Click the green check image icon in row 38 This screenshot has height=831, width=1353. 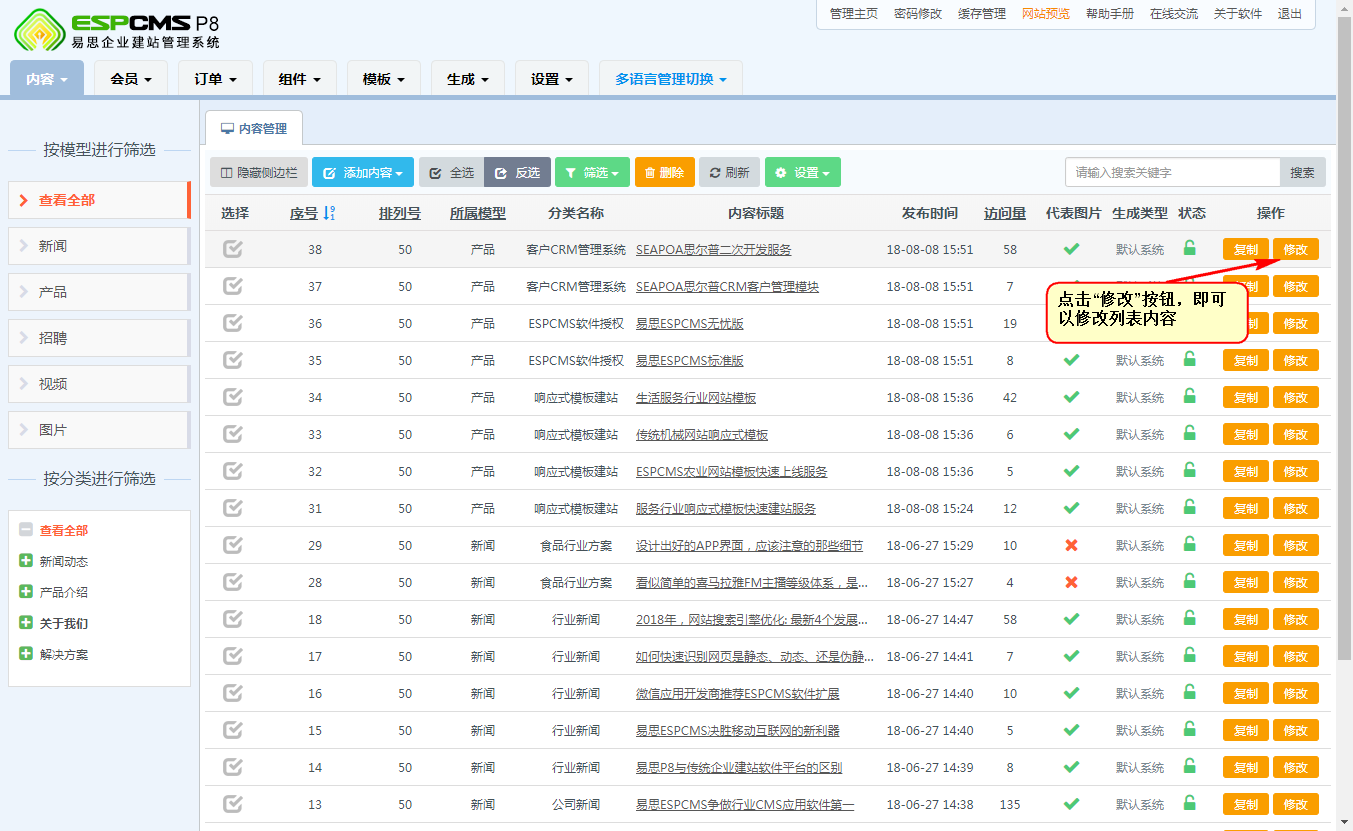tap(1071, 249)
